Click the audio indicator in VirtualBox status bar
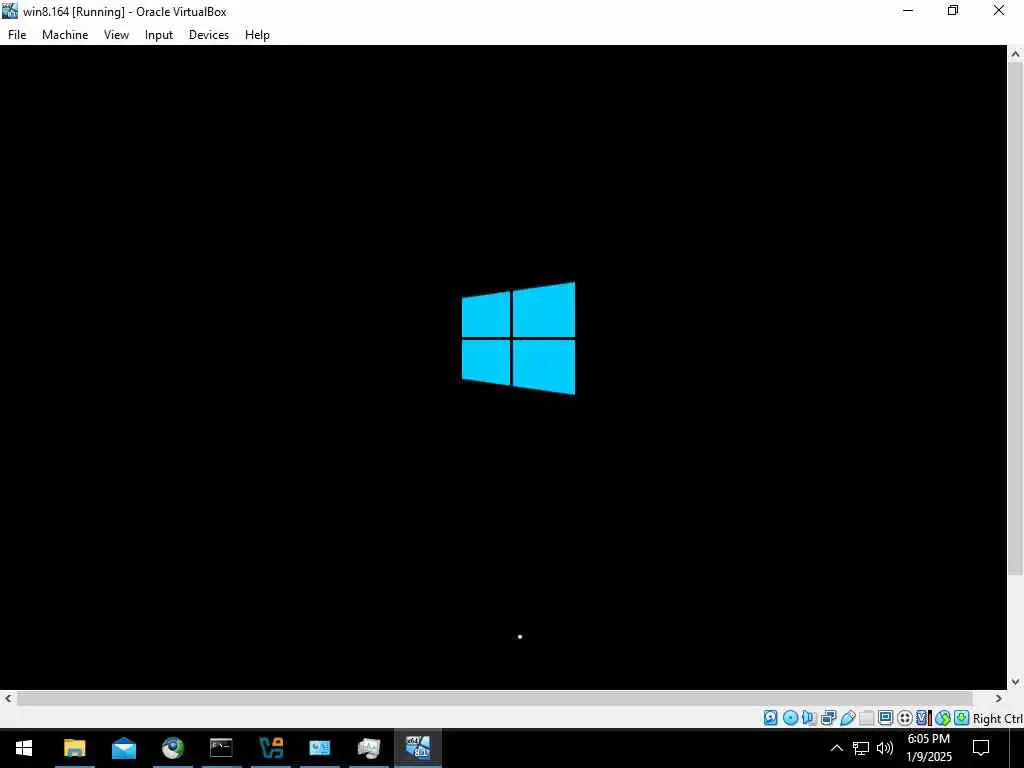This screenshot has width=1024, height=768. coord(809,718)
